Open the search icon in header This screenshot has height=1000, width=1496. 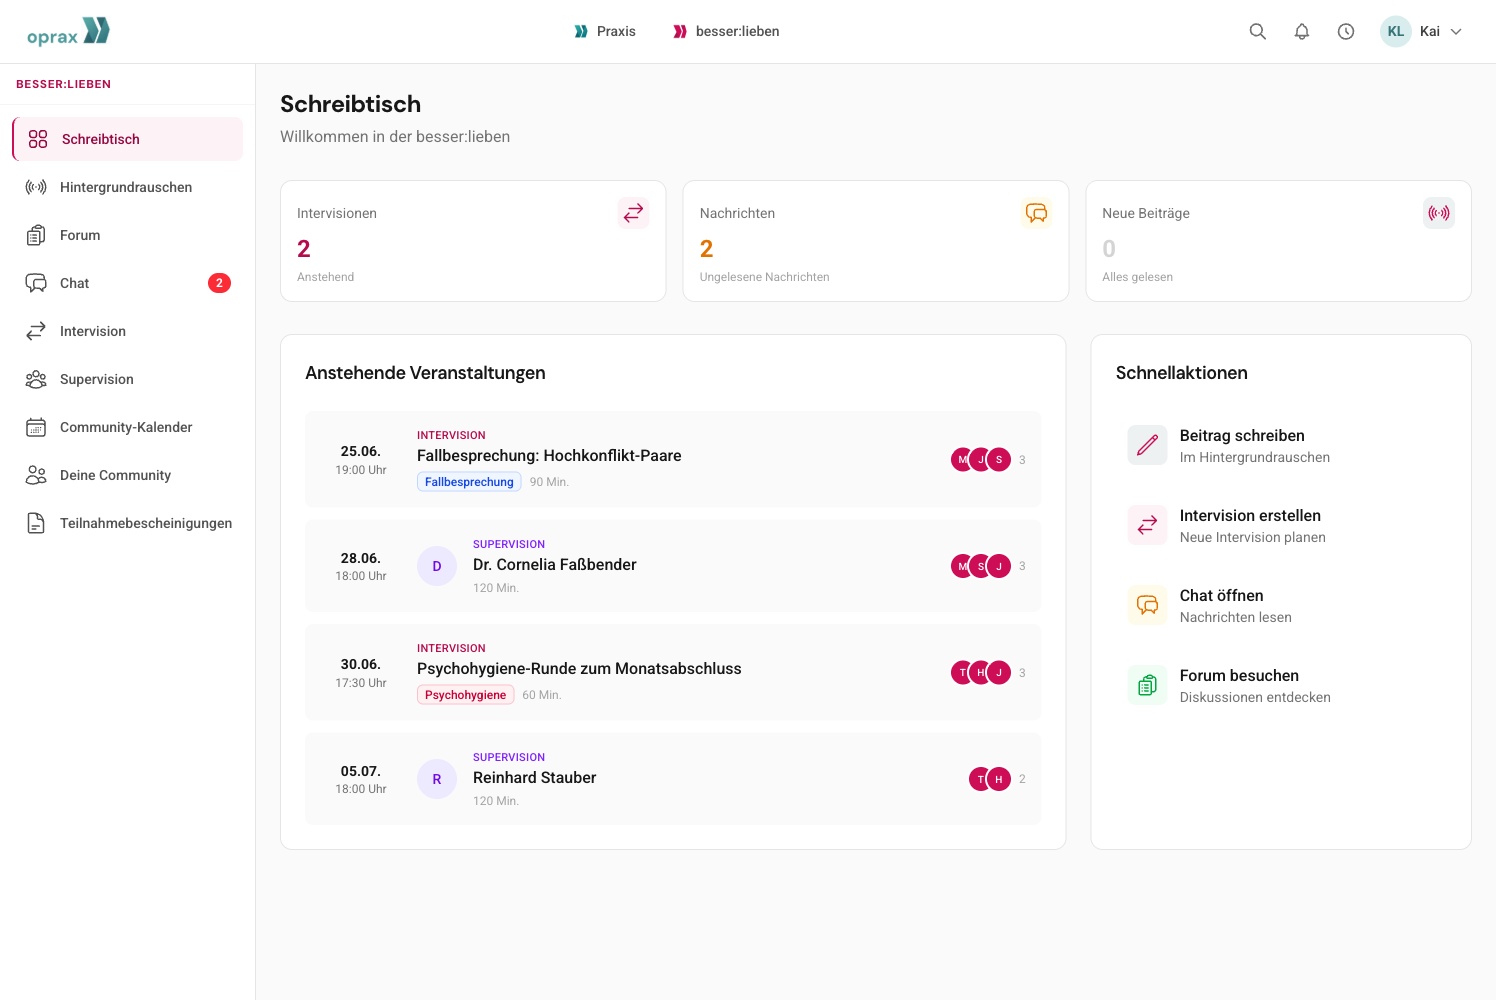tap(1258, 31)
